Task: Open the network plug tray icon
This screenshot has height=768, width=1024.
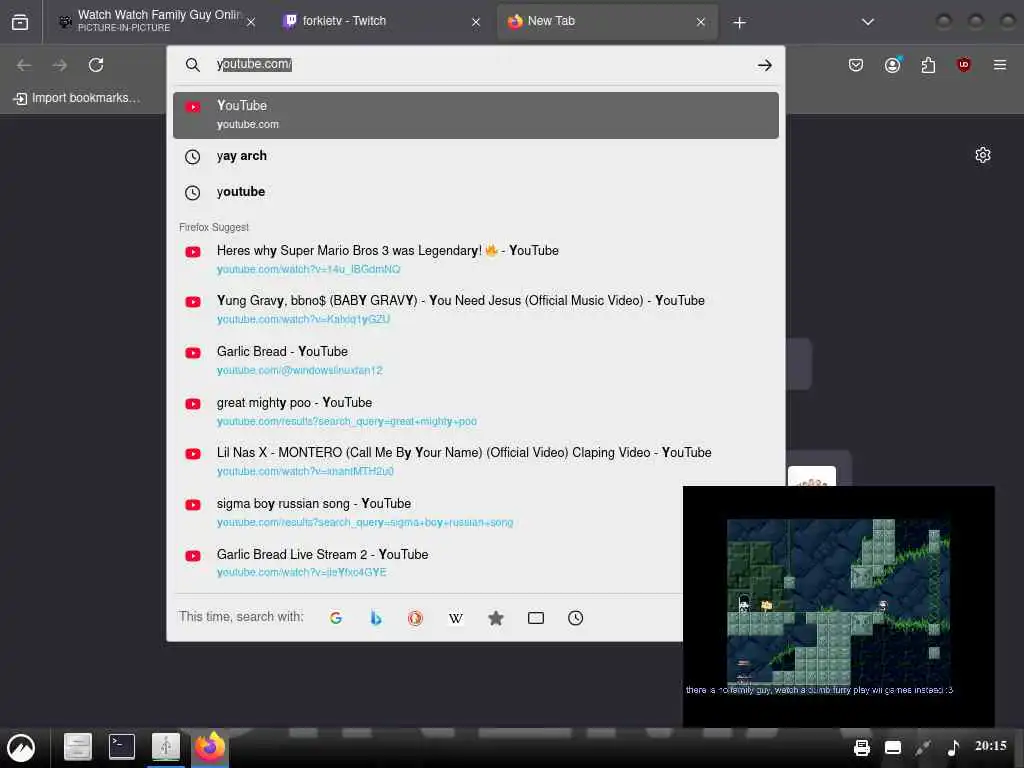Action: click(923, 748)
